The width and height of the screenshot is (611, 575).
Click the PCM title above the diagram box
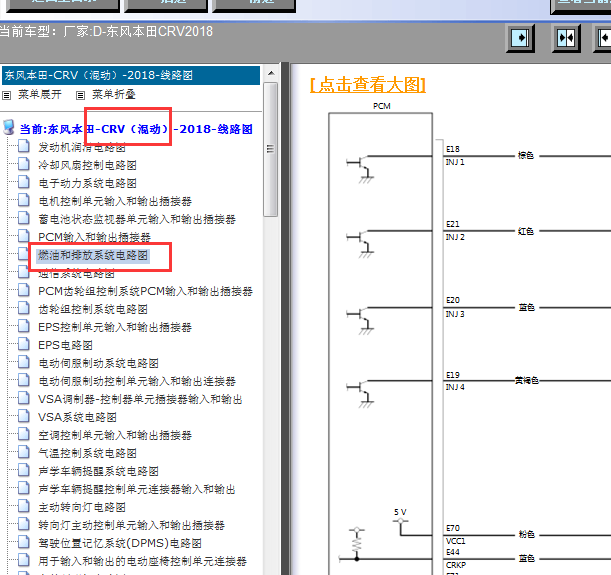click(x=381, y=106)
